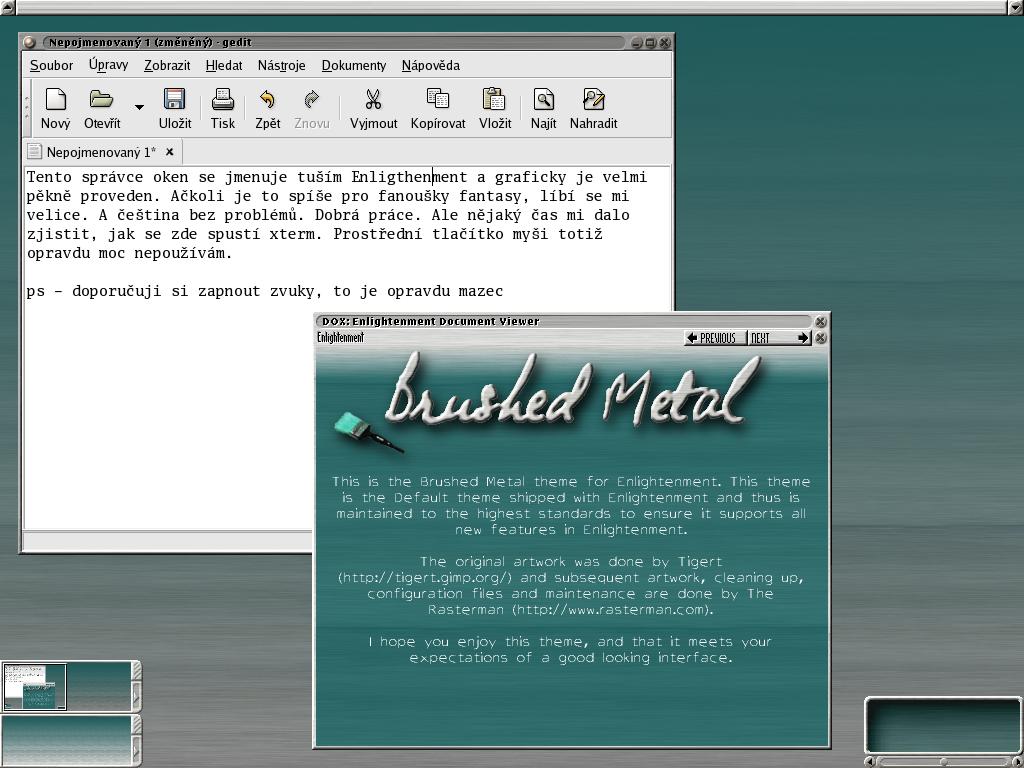1024x768 pixels.
Task: Select the Nepojmenovaný 1* document tab
Action: tap(101, 152)
